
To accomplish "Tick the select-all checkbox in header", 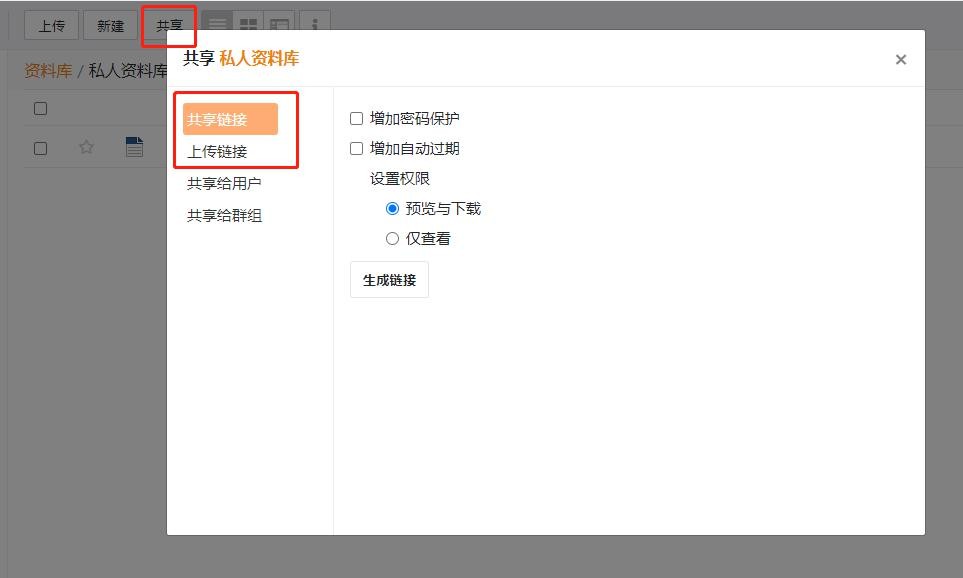I will (41, 109).
